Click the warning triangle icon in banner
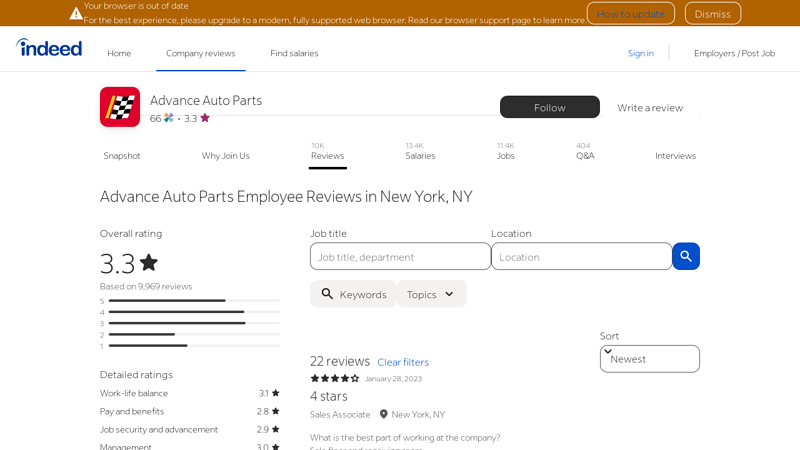Screen dimensions: 800x450 tap(76, 13)
